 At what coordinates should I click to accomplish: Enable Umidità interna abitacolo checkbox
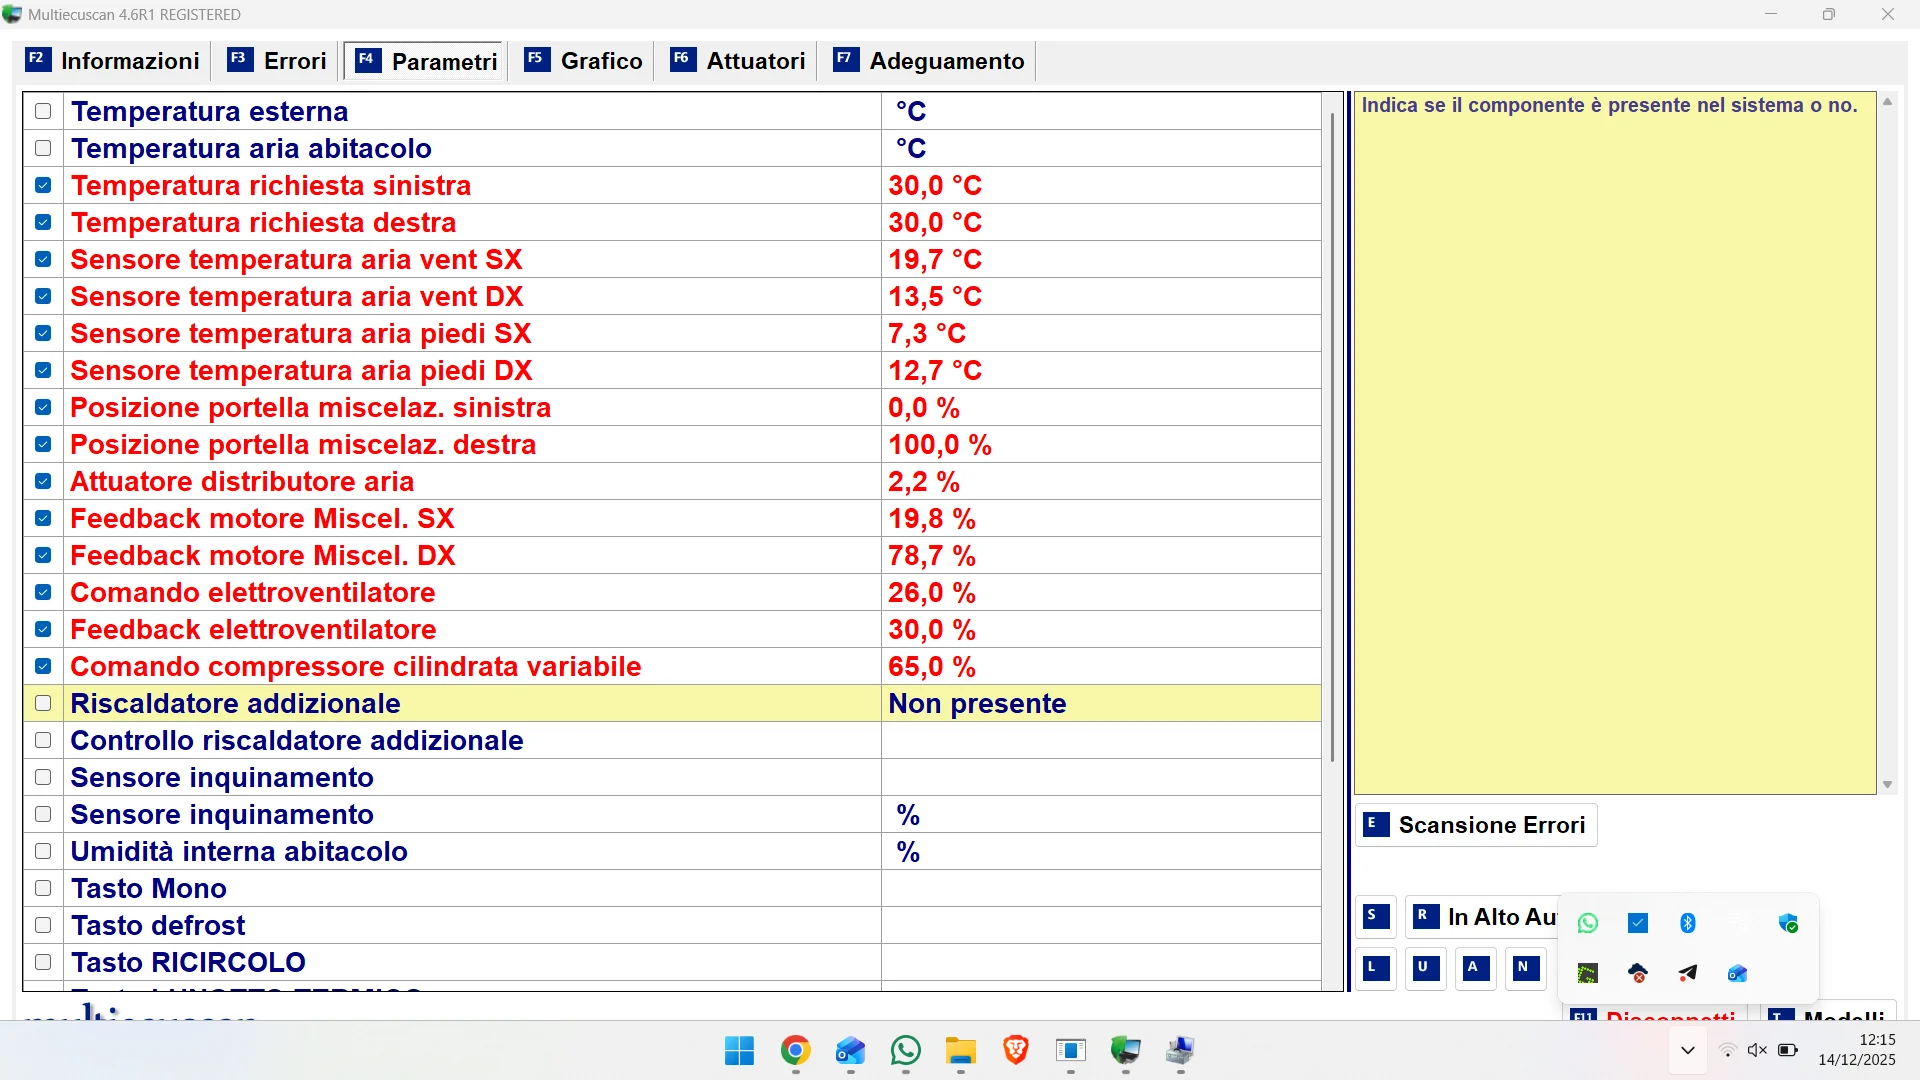(43, 851)
